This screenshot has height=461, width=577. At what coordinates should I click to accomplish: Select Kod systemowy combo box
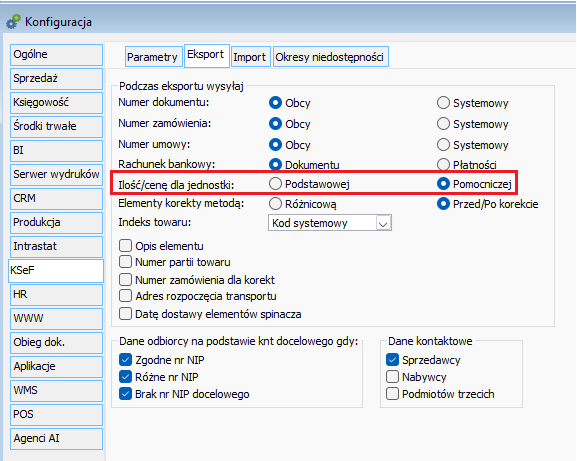330,223
